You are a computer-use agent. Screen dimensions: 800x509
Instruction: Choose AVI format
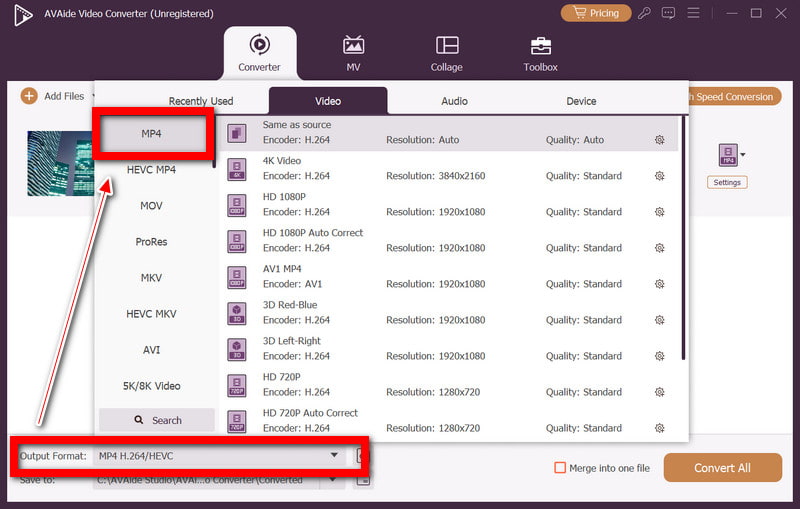pyautogui.click(x=151, y=350)
